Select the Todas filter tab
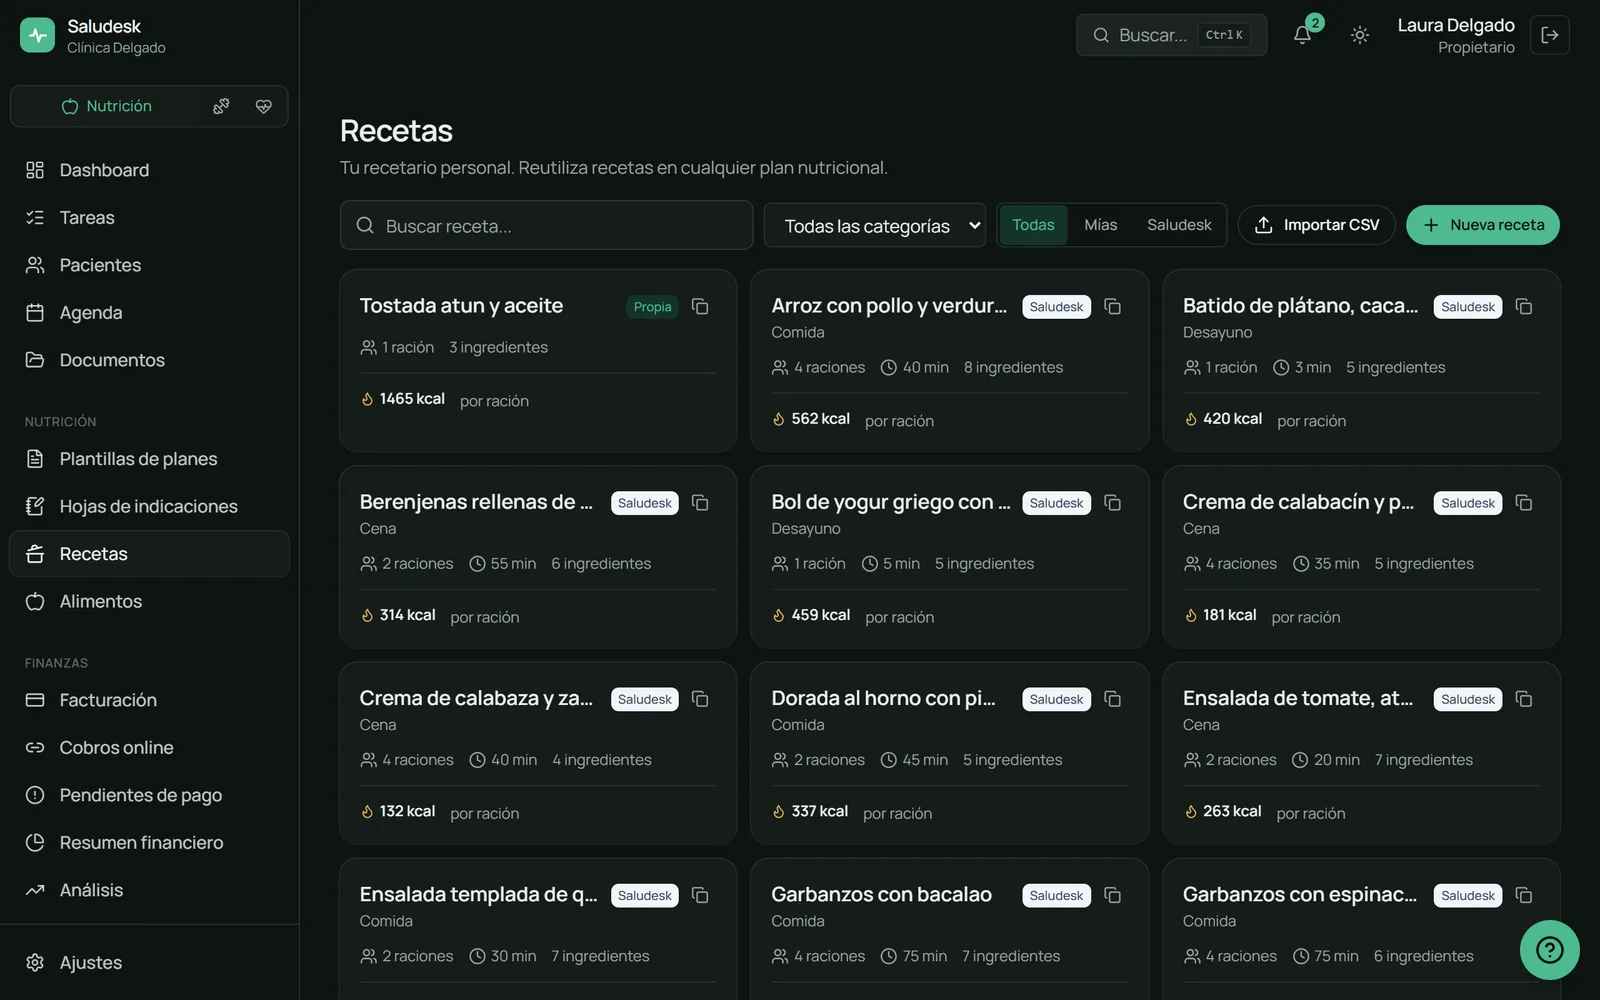This screenshot has width=1600, height=1000. tap(1033, 225)
